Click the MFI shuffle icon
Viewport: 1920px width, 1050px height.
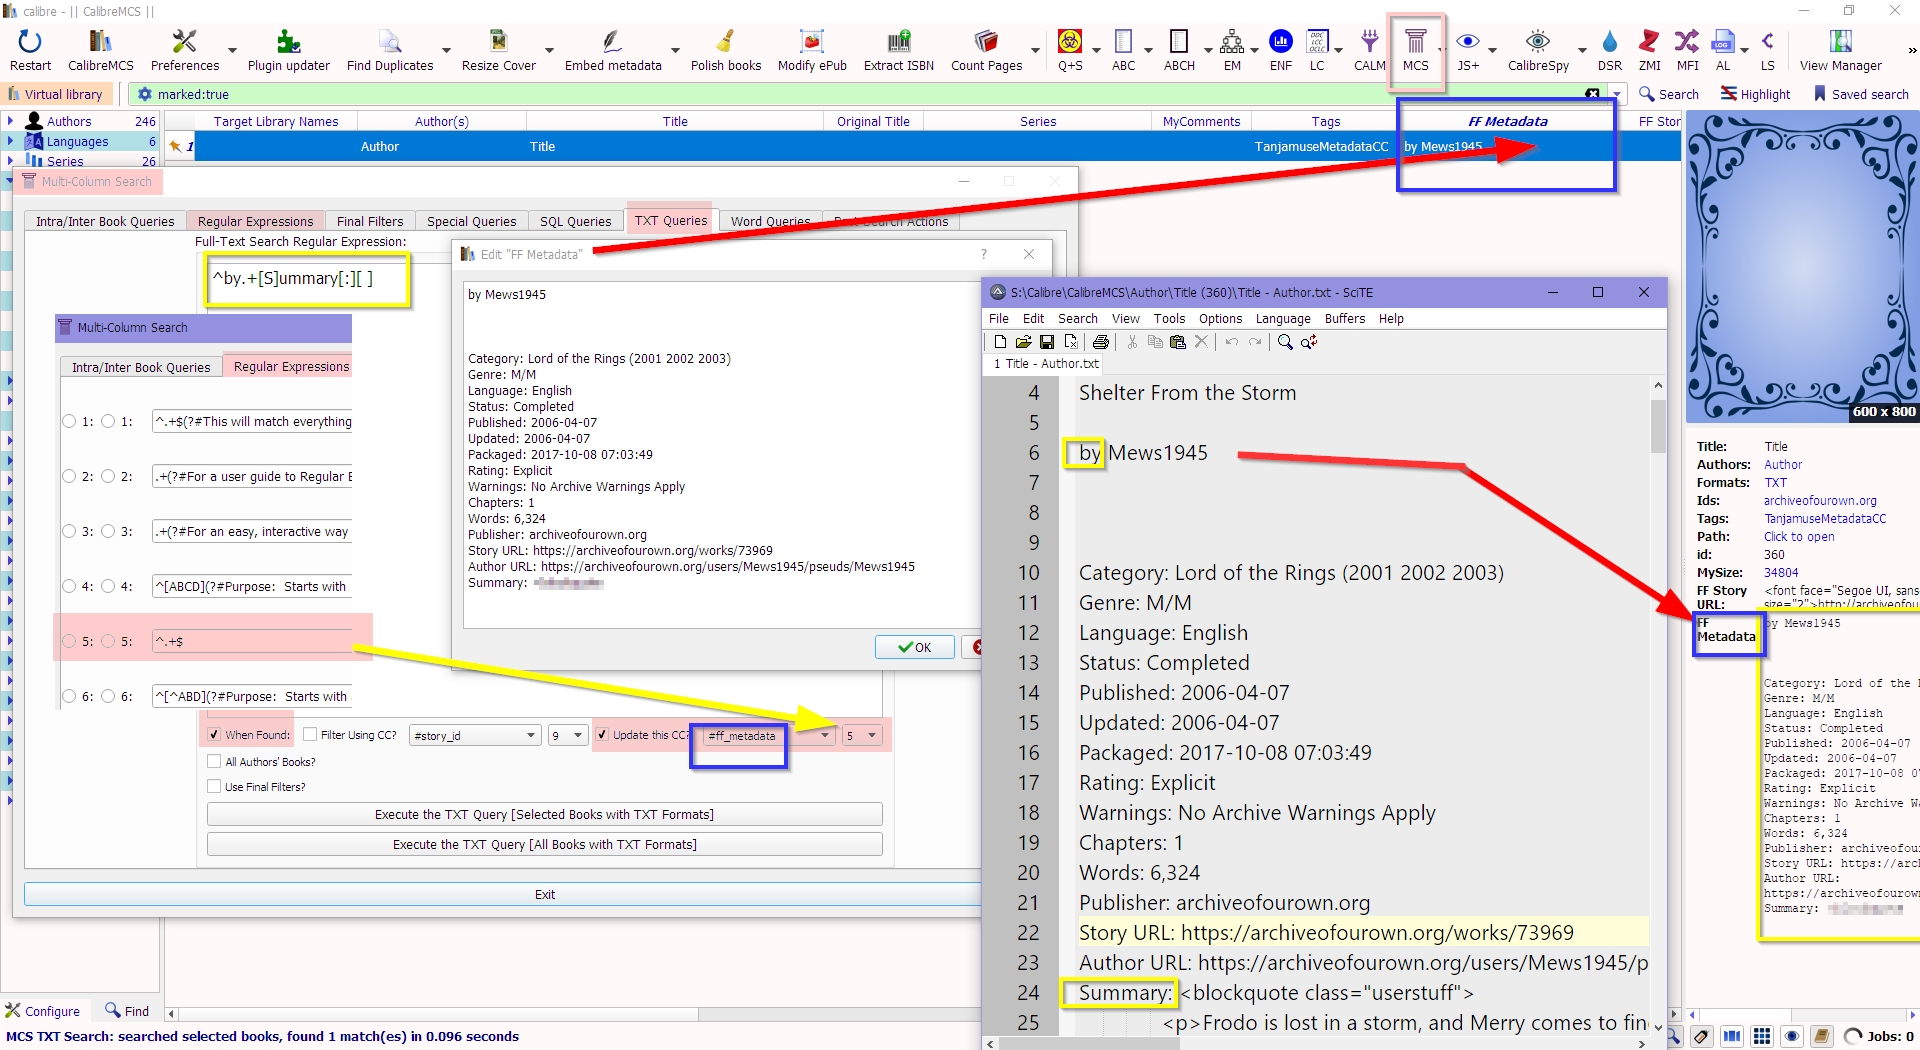[x=1687, y=42]
